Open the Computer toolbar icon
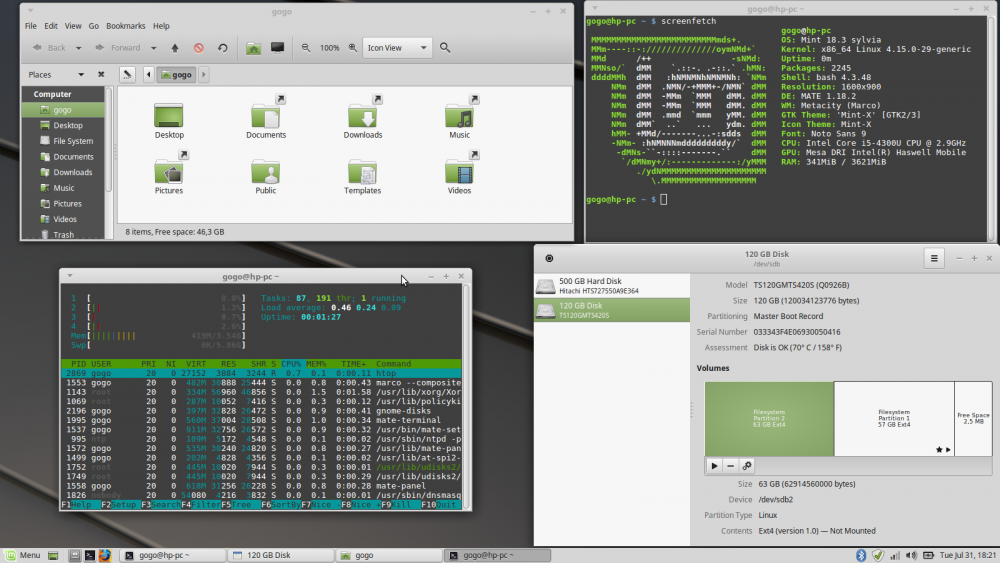The height and width of the screenshot is (563, 1000). [277, 48]
